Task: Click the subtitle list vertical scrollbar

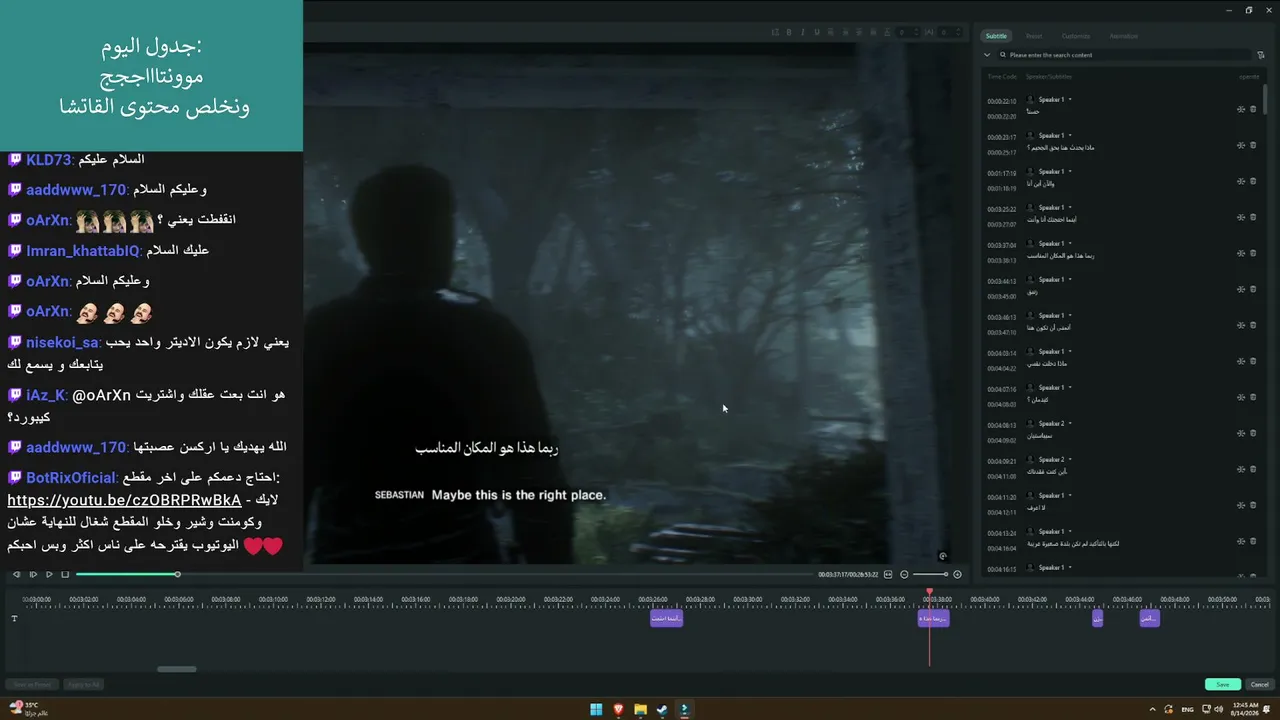Action: pyautogui.click(x=1265, y=100)
